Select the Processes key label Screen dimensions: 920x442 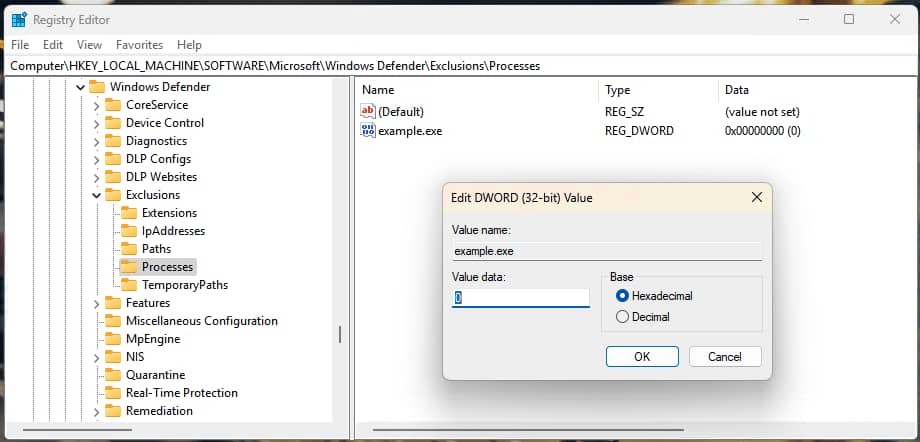tap(167, 267)
